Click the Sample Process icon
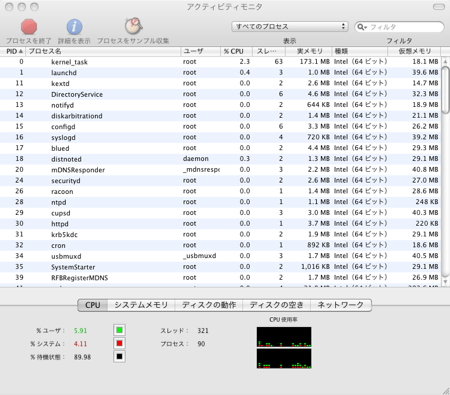Image resolution: width=450 pixels, height=395 pixels. click(x=133, y=26)
